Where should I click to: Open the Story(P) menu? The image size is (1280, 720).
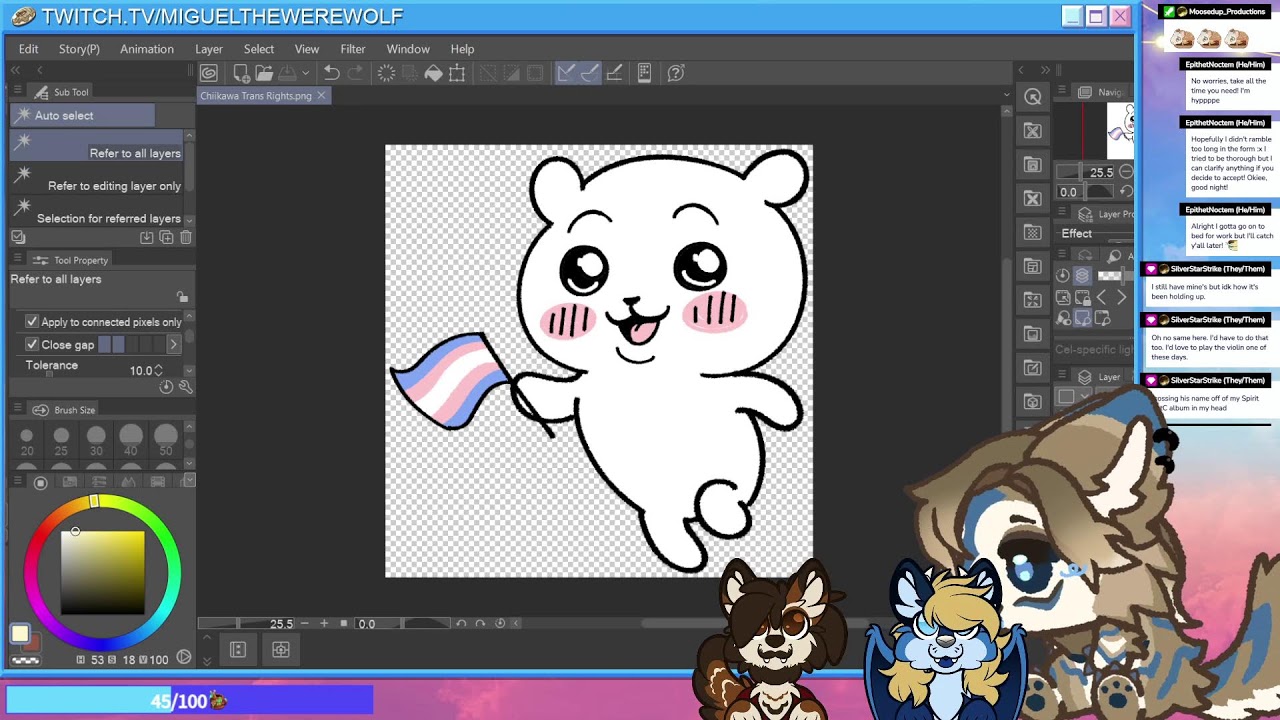click(79, 49)
